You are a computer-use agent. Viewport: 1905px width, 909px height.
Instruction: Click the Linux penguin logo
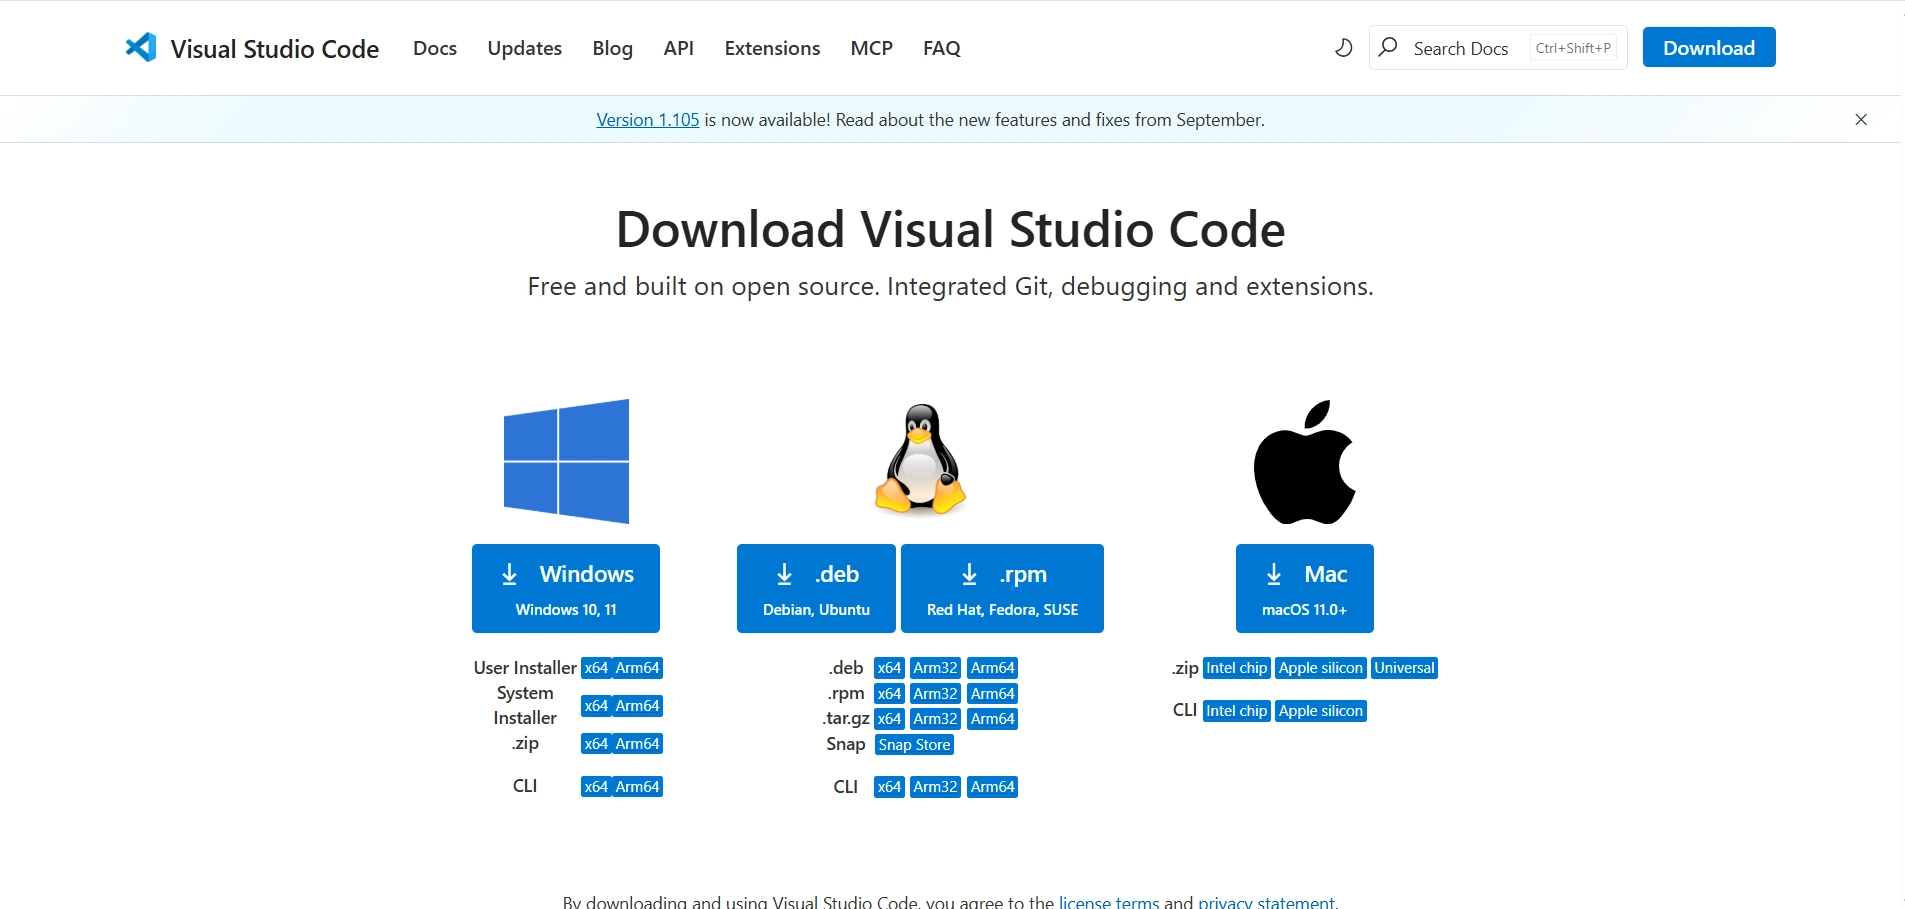pos(919,460)
